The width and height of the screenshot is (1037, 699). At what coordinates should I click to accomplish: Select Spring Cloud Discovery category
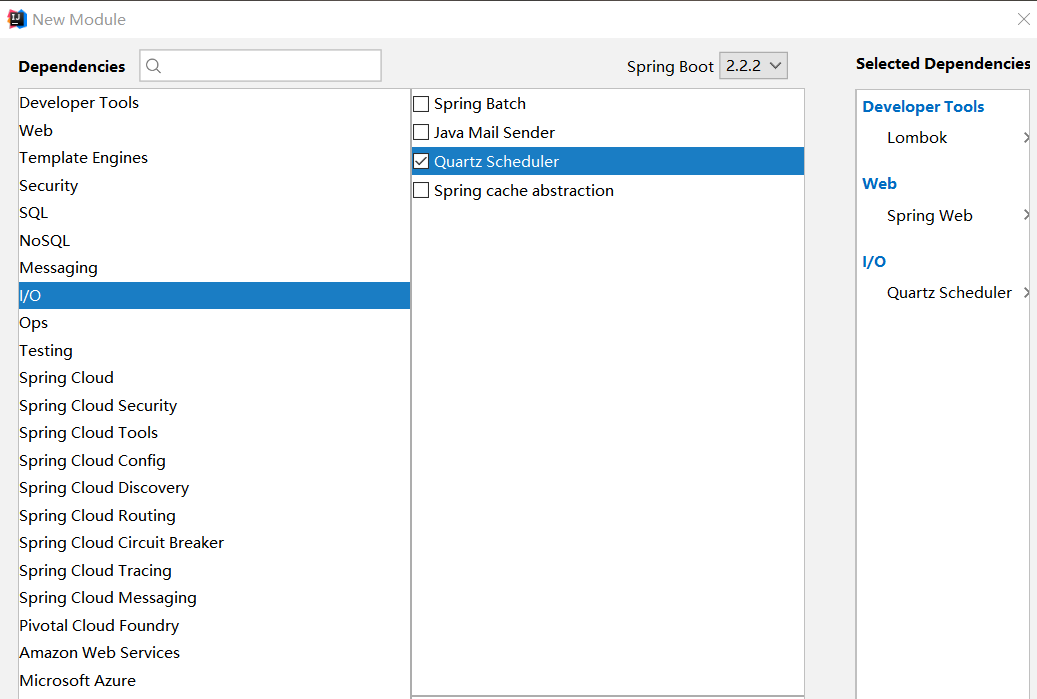coord(214,487)
